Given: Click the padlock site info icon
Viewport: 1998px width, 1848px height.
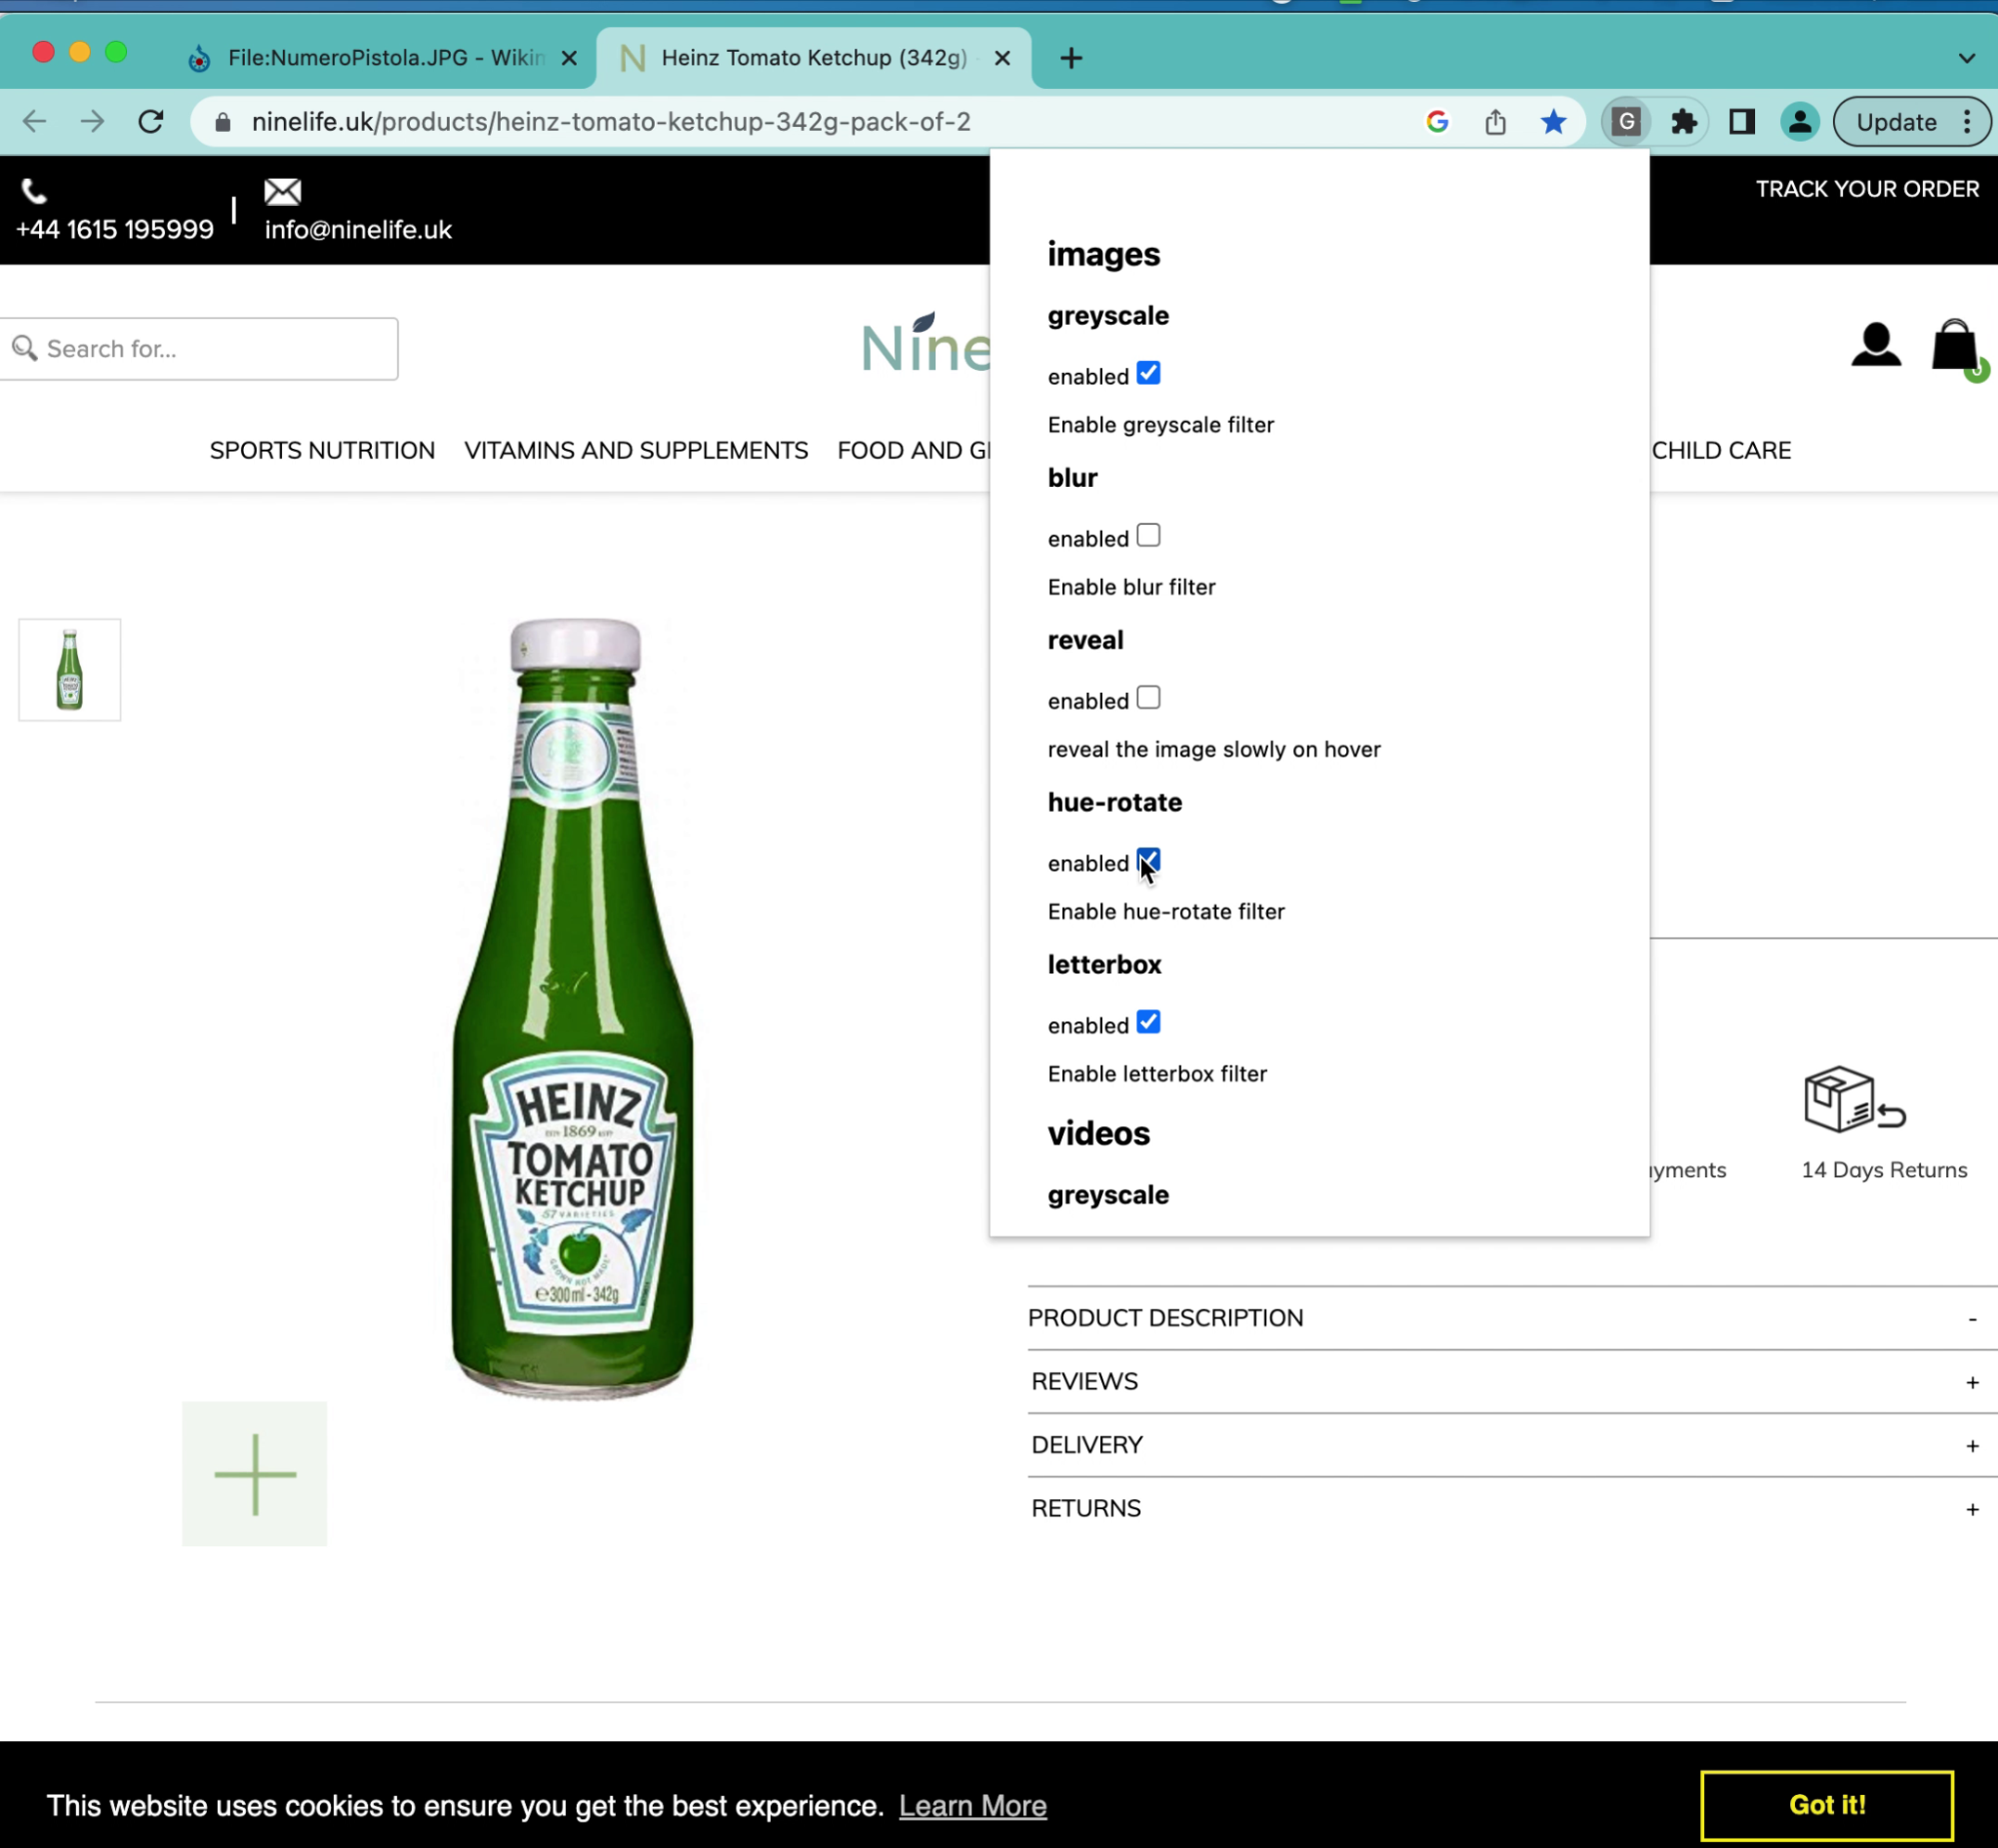Looking at the screenshot, I should [223, 122].
